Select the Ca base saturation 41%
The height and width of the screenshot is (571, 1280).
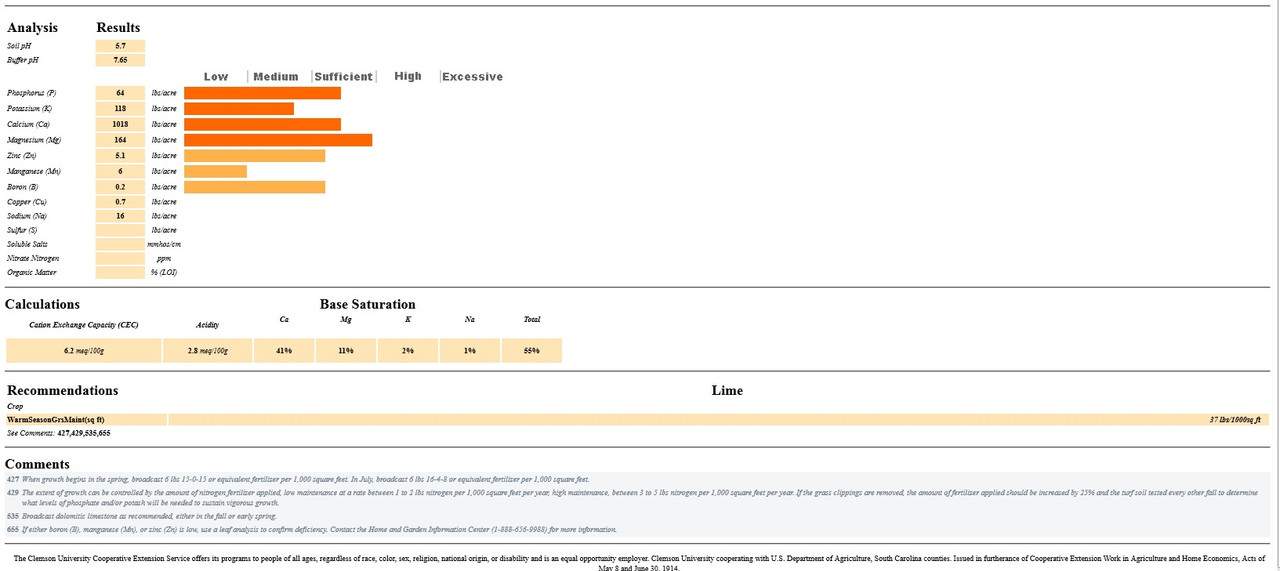coord(284,351)
